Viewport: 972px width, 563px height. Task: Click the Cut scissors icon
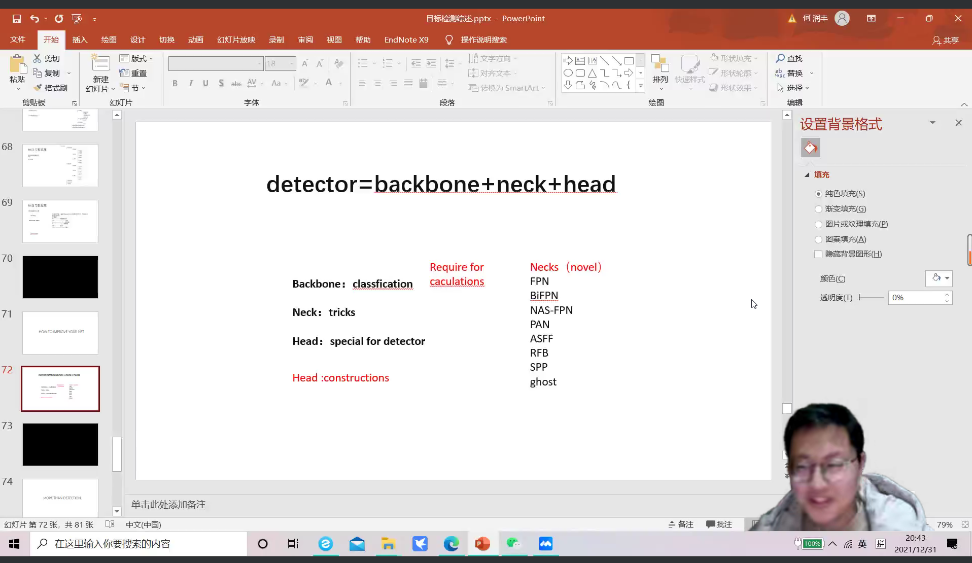(x=37, y=58)
